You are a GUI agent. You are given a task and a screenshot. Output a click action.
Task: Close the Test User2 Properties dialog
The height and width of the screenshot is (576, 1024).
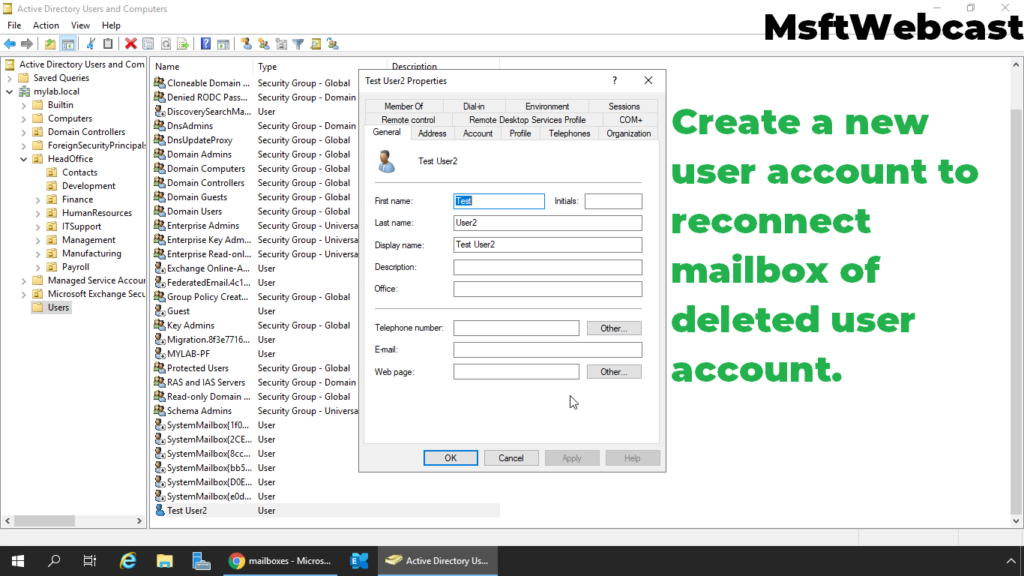648,80
